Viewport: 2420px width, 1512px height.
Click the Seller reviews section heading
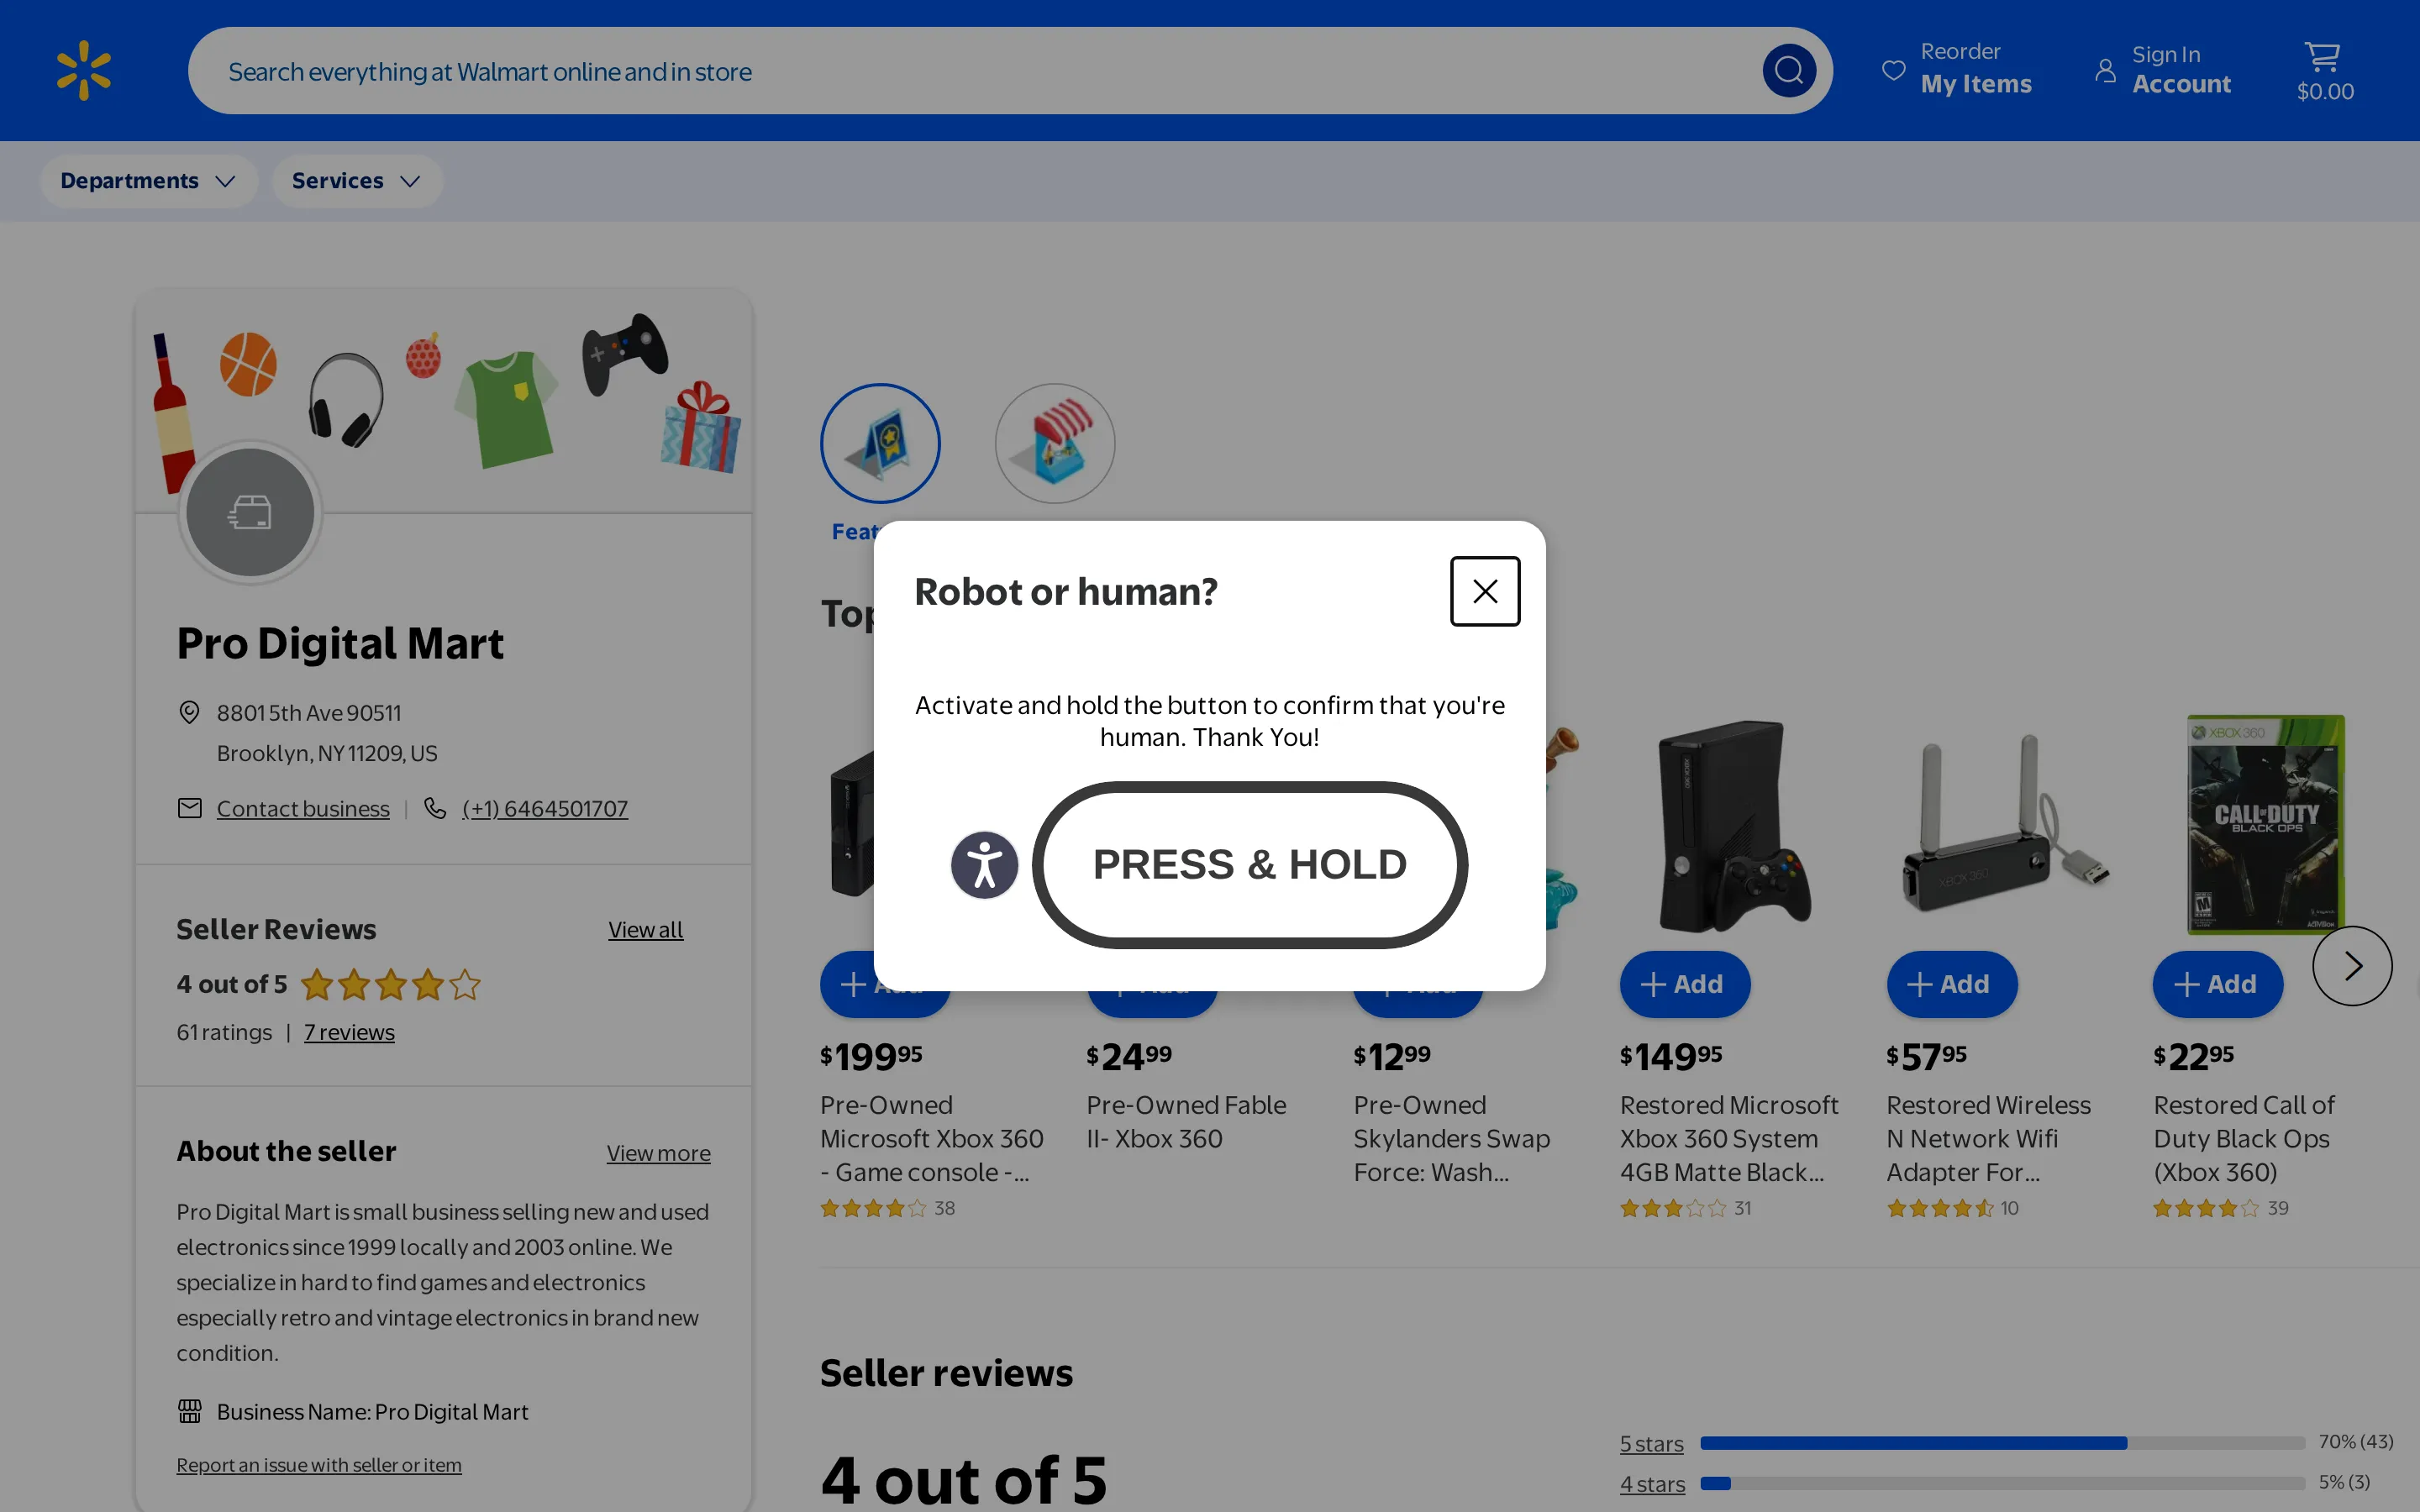(946, 1373)
